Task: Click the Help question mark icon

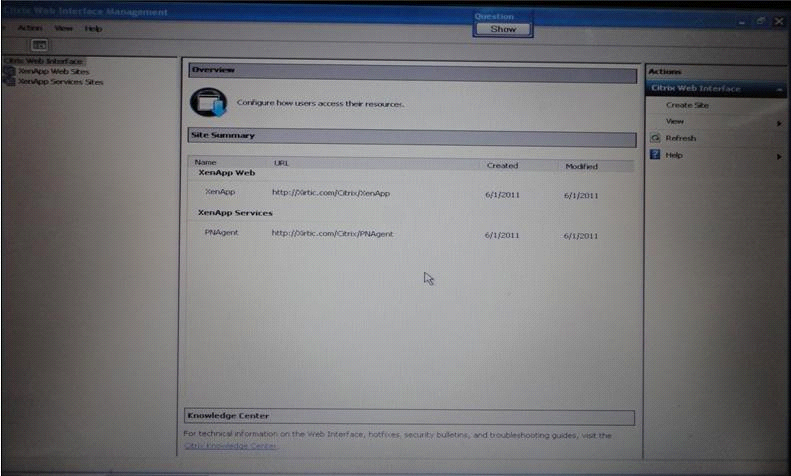Action: tap(655, 154)
